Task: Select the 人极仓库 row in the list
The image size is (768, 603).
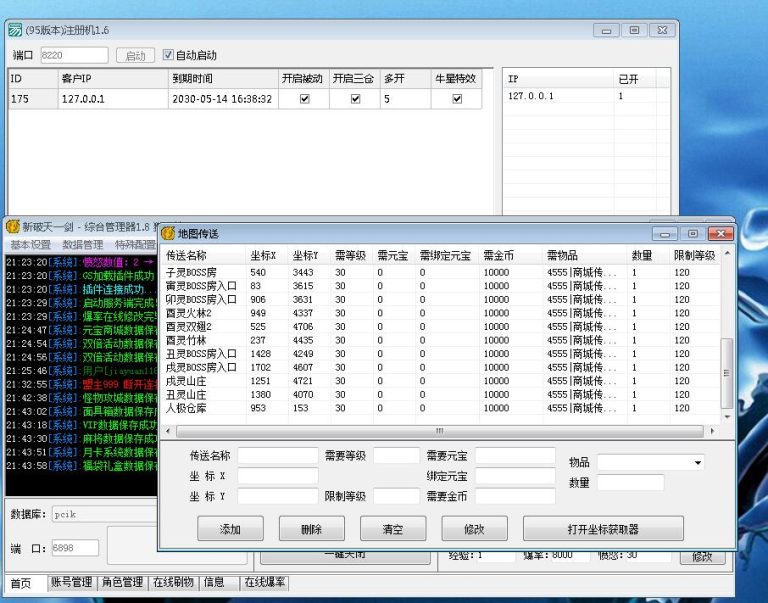Action: [190, 408]
